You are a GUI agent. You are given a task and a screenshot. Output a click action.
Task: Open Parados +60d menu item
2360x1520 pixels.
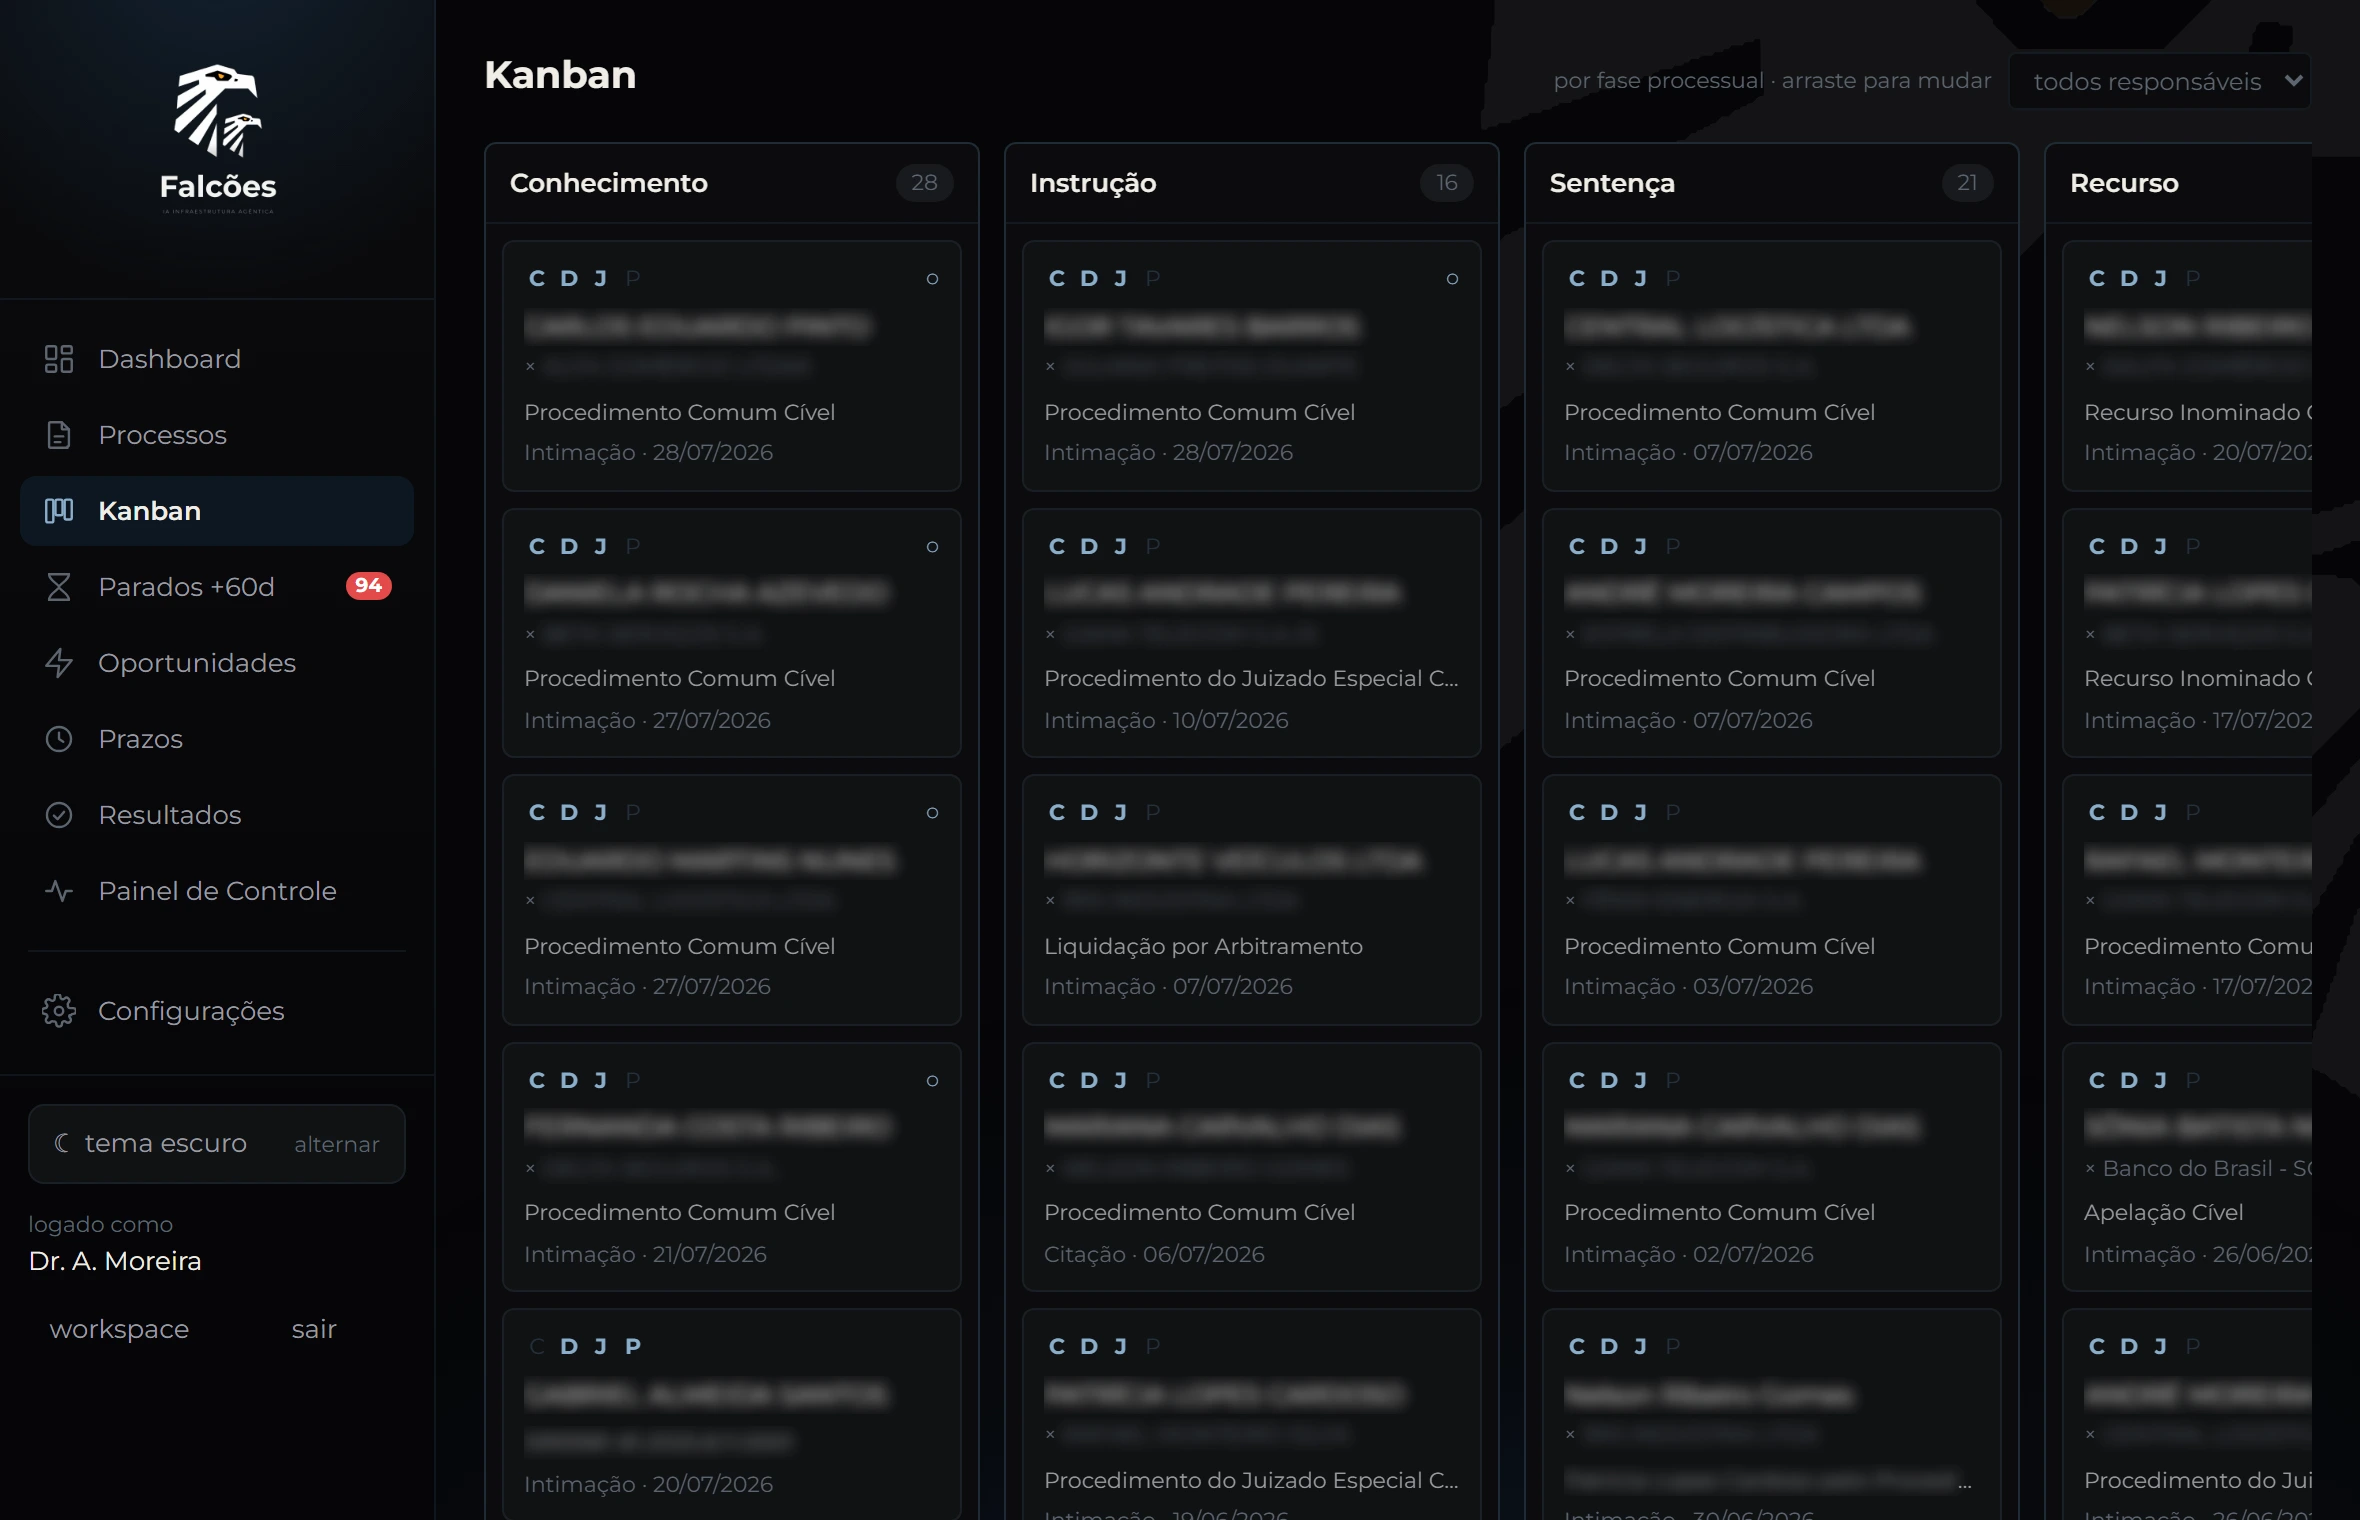217,587
